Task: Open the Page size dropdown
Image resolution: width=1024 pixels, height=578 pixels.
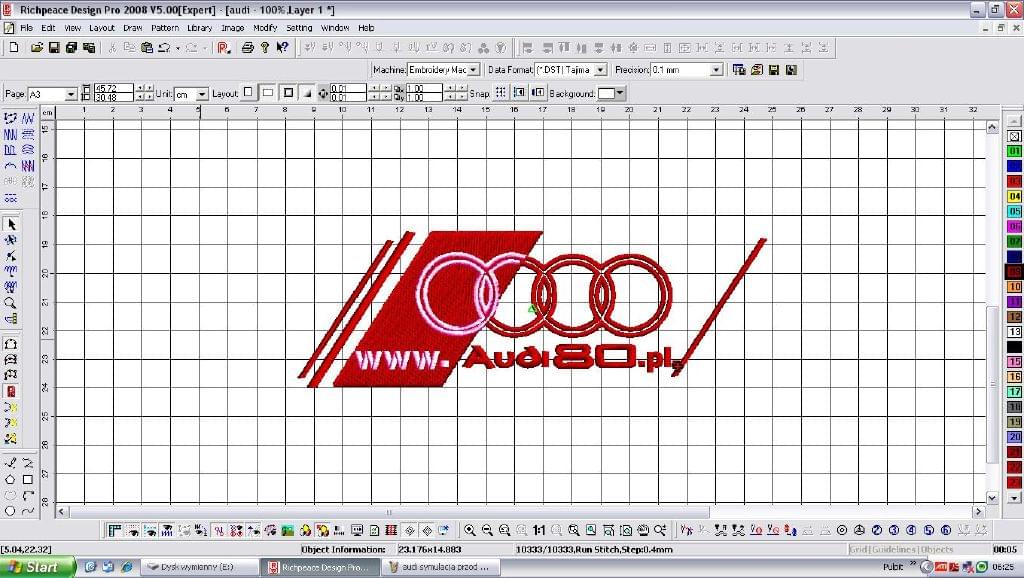Action: pos(71,94)
